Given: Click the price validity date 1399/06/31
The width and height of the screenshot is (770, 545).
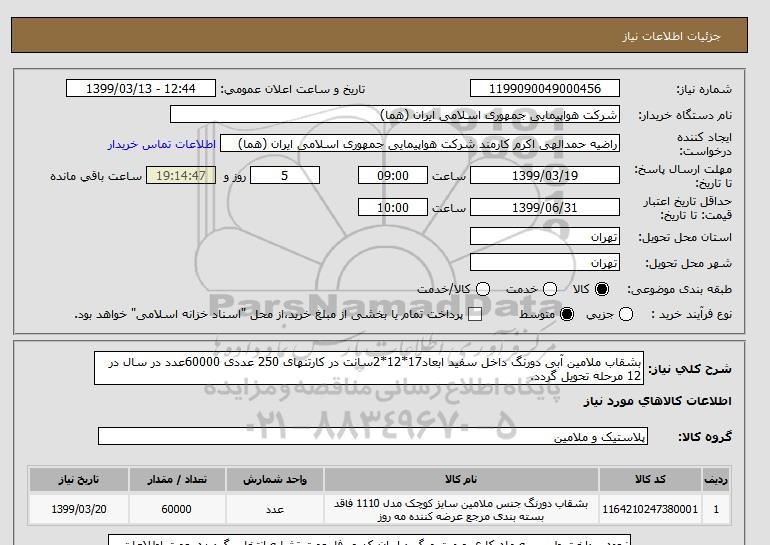Looking at the screenshot, I should pos(545,207).
